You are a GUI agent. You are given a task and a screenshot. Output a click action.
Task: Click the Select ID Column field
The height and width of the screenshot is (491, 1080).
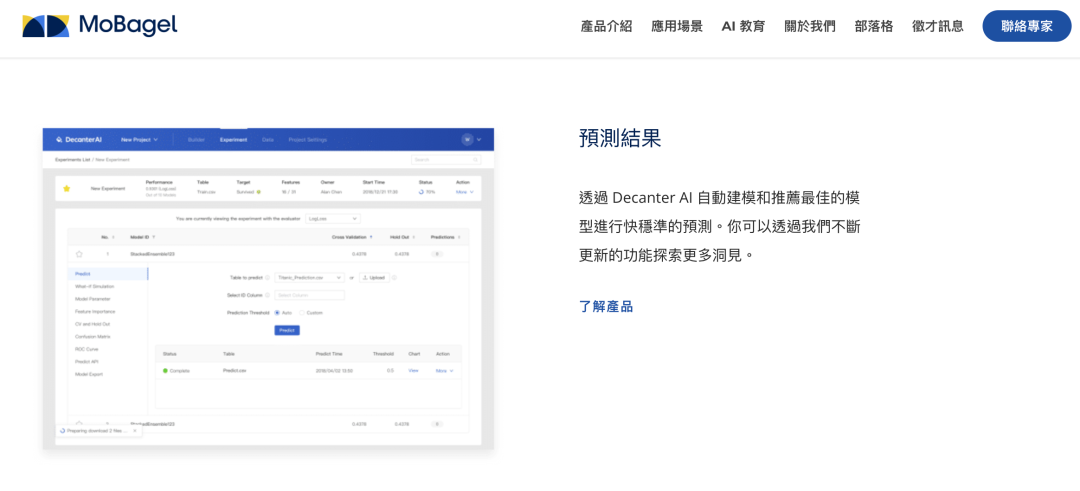[x=309, y=295]
